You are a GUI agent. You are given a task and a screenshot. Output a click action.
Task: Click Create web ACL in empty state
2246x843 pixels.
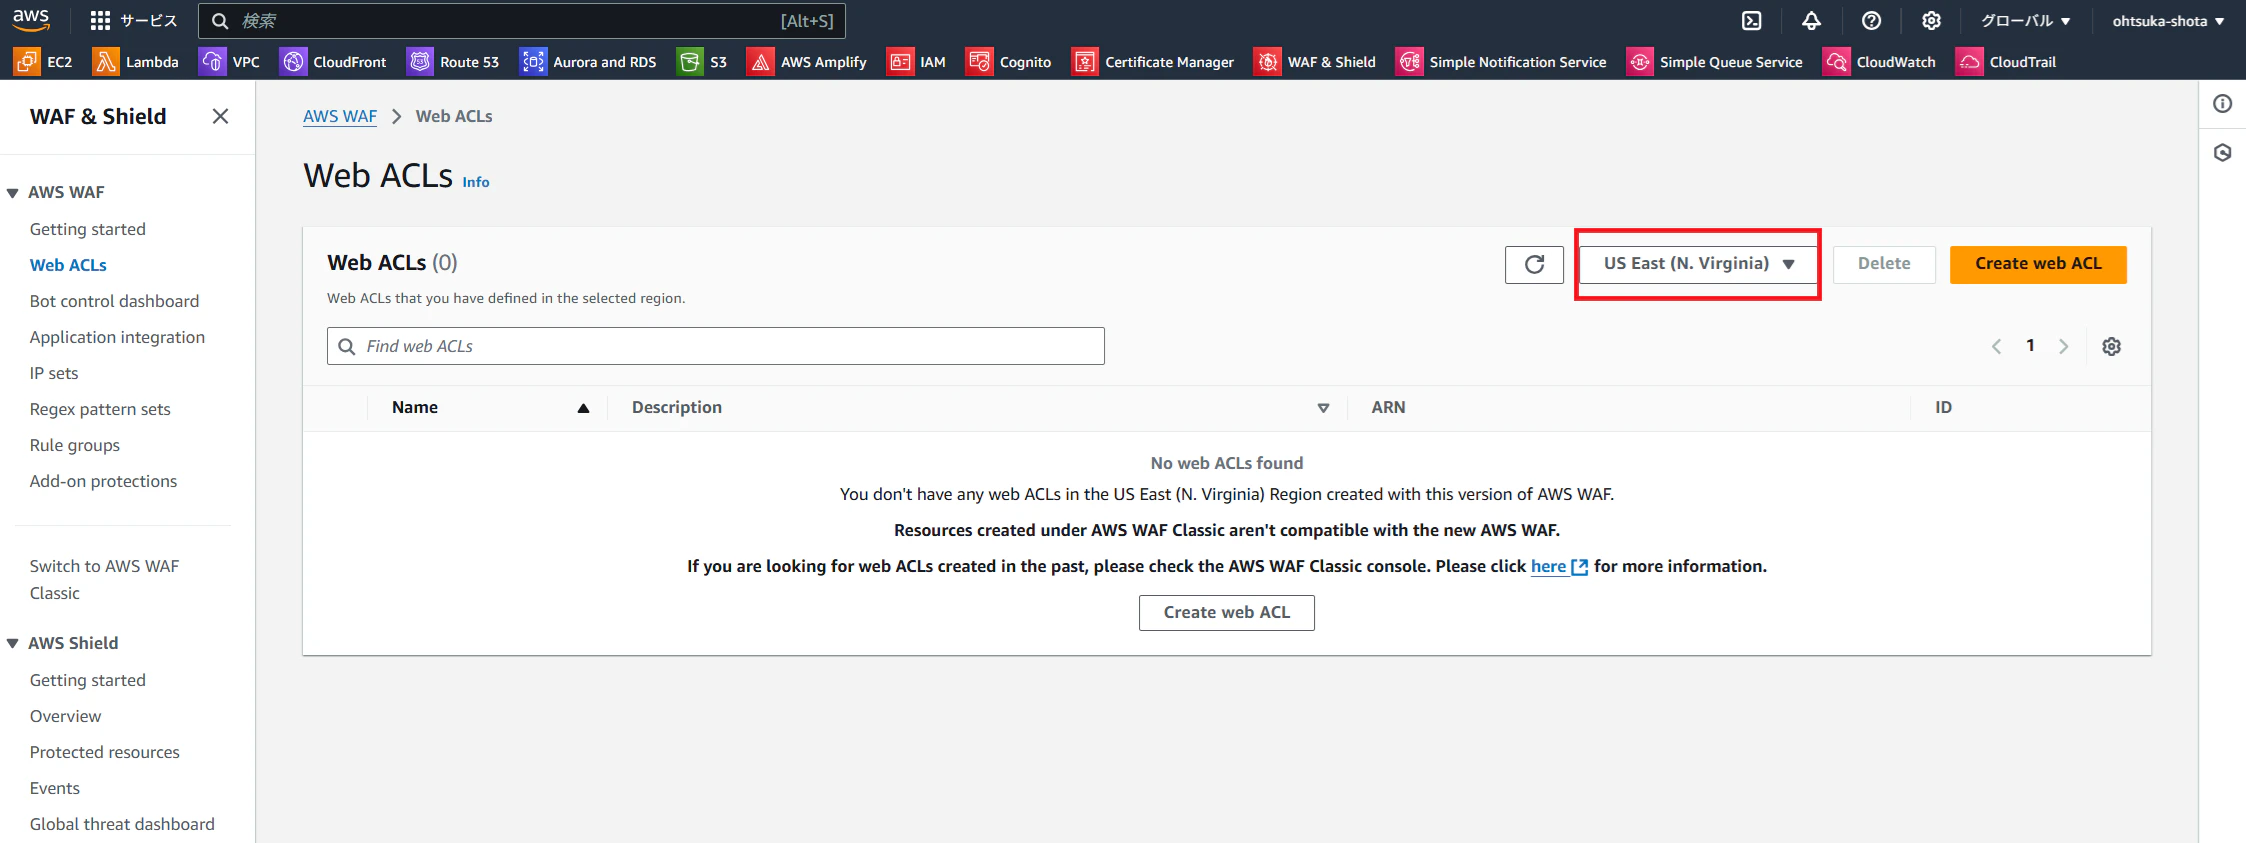1227,613
